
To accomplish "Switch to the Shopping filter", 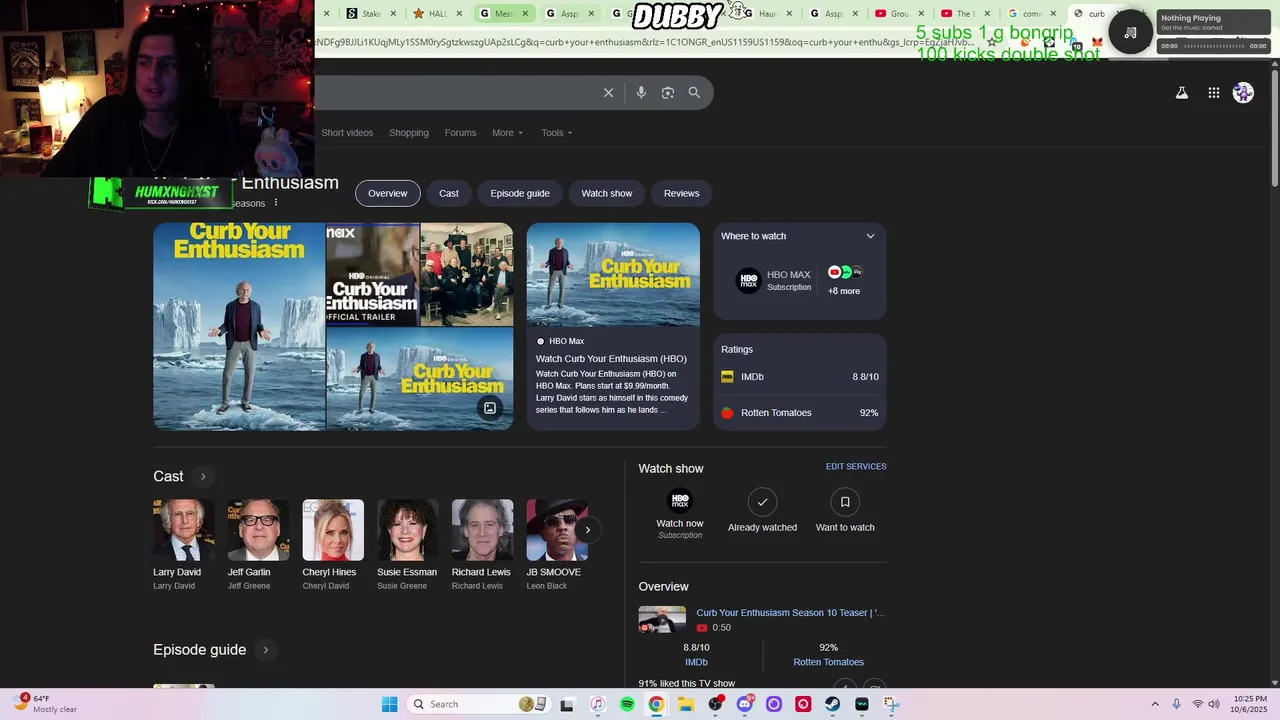I will (409, 133).
